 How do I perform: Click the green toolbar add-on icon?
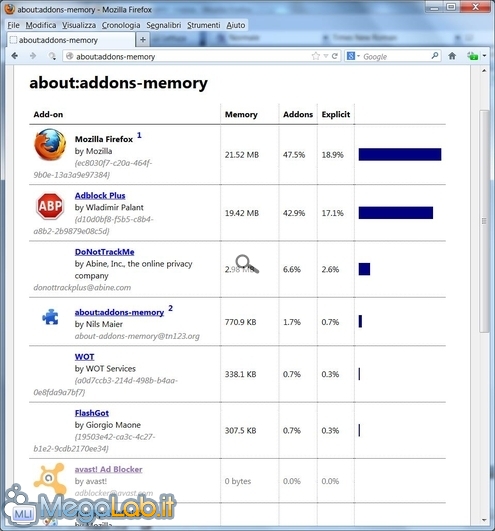point(473,56)
